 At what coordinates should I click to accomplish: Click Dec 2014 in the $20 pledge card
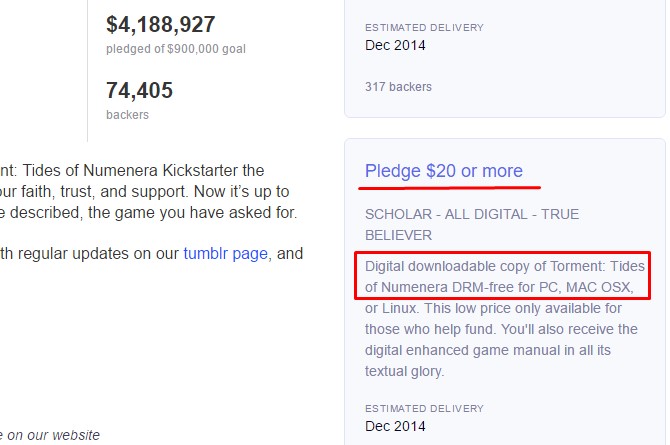395,426
